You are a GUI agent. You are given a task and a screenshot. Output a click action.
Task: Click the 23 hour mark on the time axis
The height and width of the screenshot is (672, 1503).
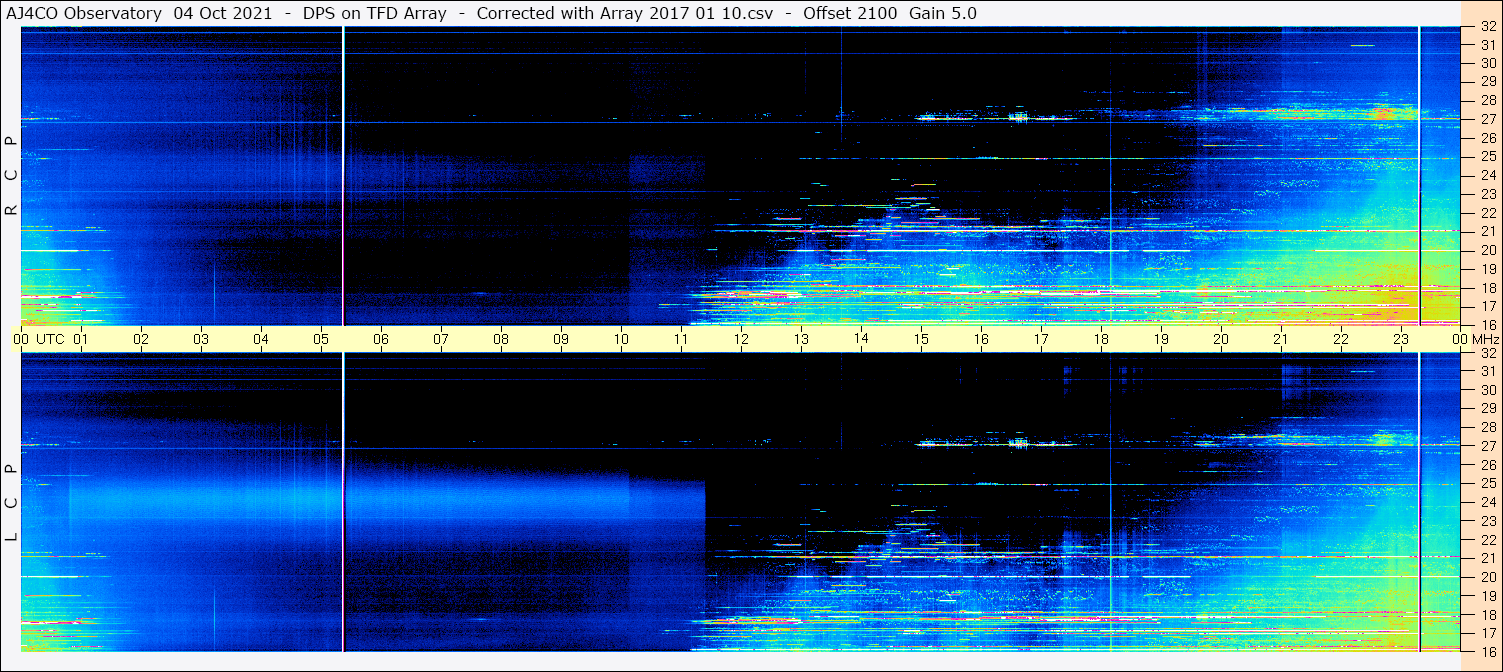1401,339
